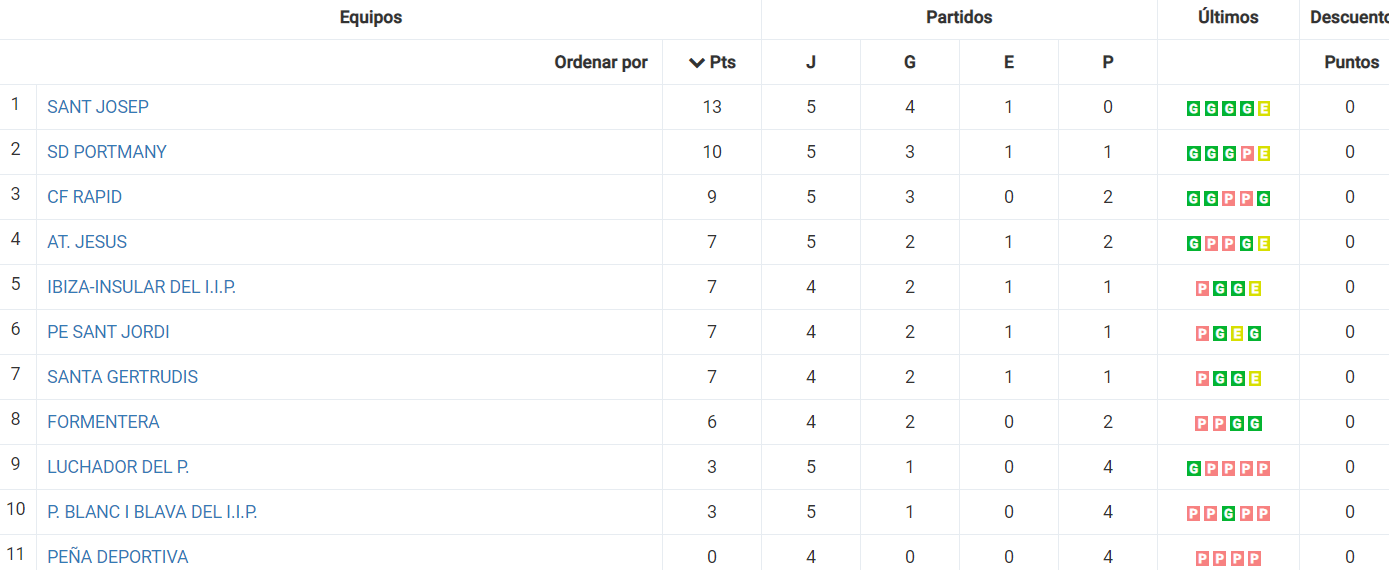1389x570 pixels.
Task: Click the green G badge in P. BLANC I BLAVA row
Action: pos(1229,513)
